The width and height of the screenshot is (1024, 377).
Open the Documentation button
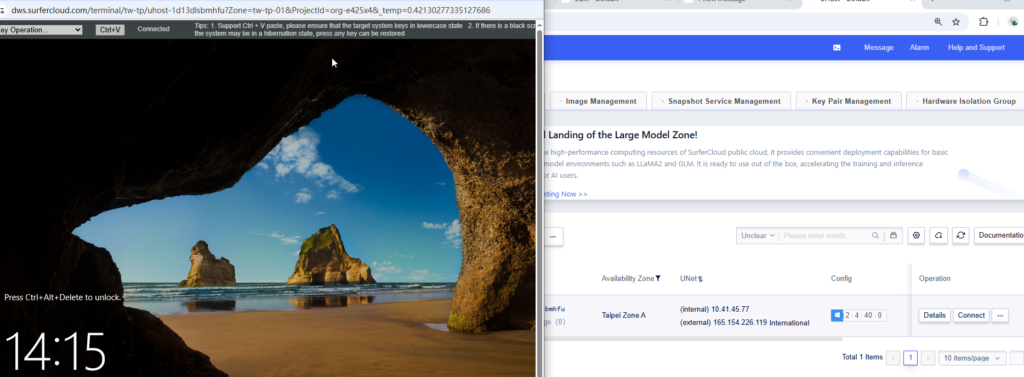click(x=999, y=235)
